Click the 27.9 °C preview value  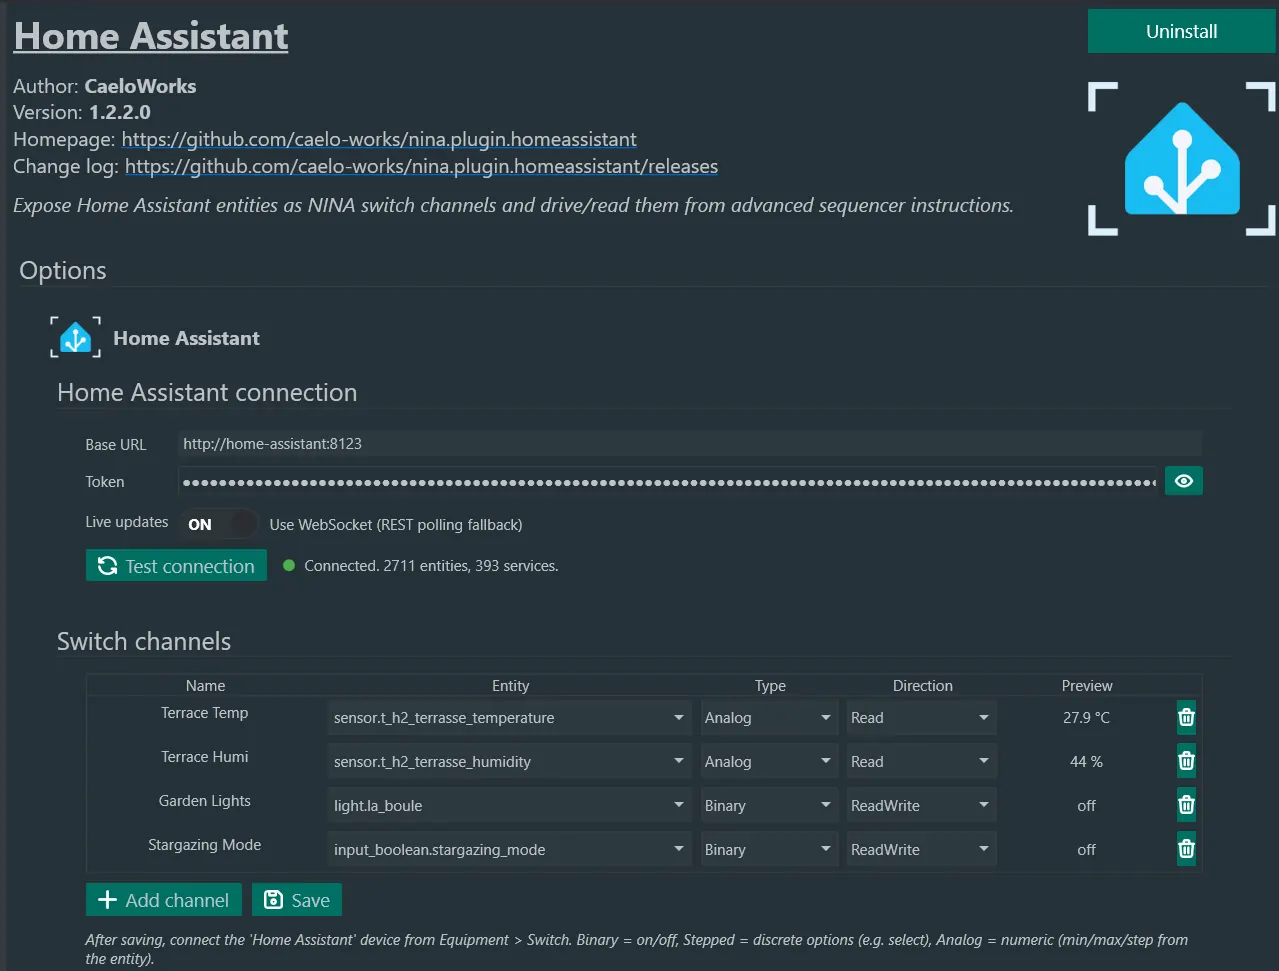coord(1087,718)
